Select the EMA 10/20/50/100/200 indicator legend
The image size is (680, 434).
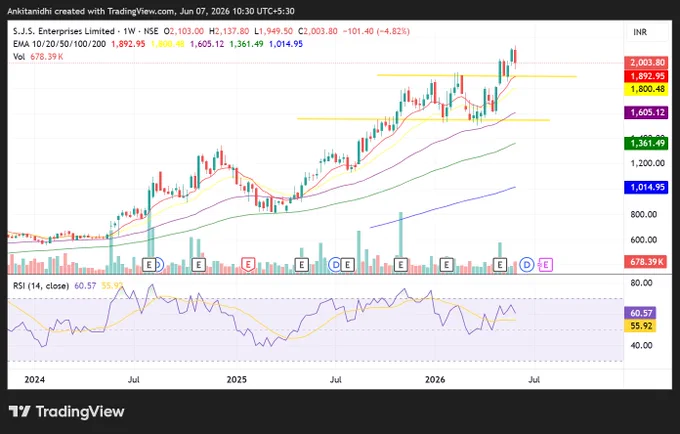point(59,44)
